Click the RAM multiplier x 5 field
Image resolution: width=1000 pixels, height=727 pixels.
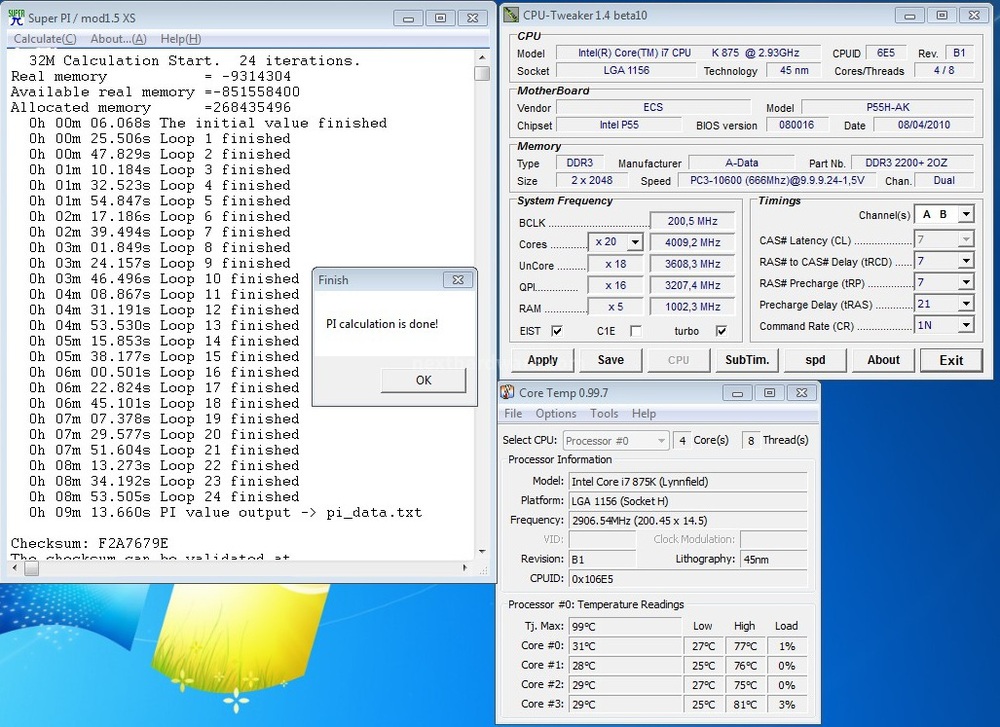(615, 307)
